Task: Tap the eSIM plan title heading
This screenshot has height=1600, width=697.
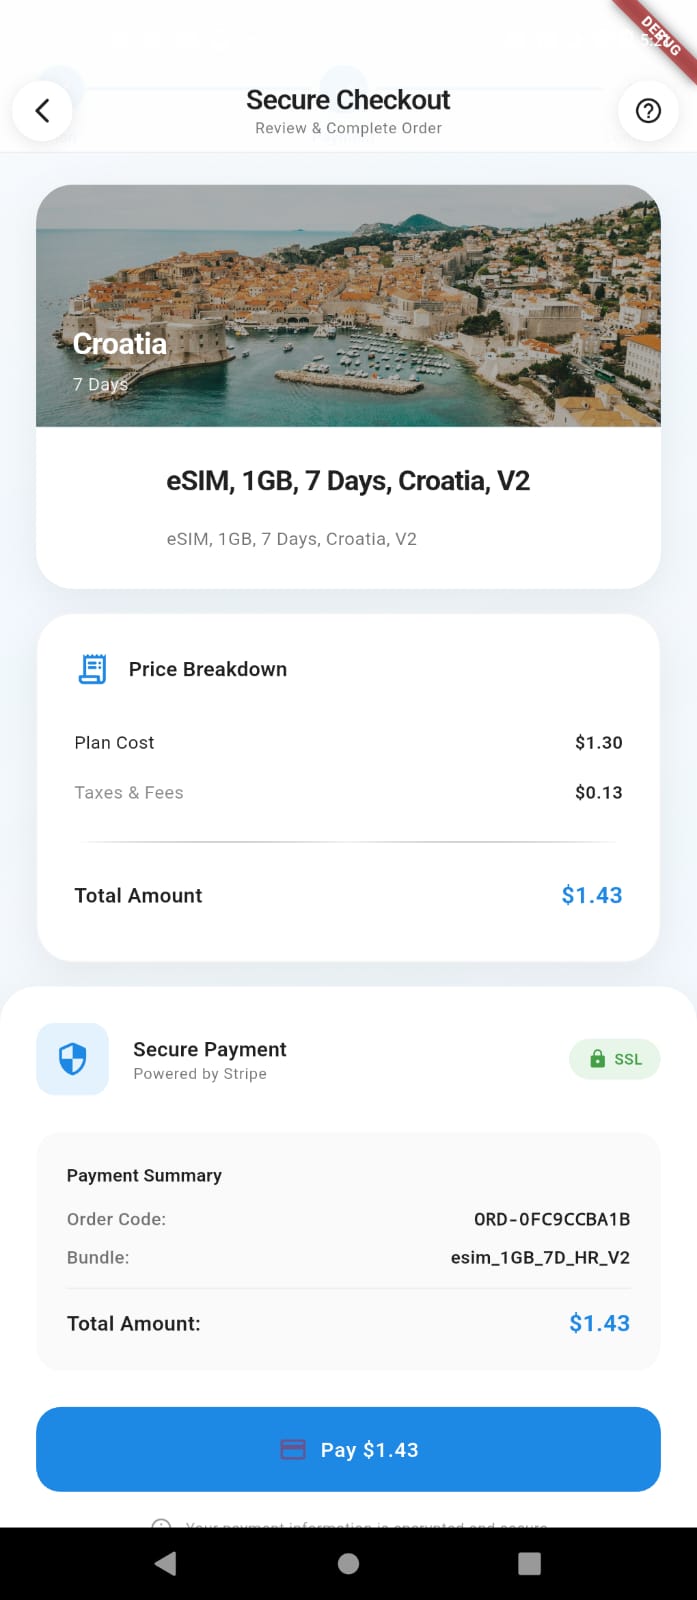Action: tap(348, 481)
